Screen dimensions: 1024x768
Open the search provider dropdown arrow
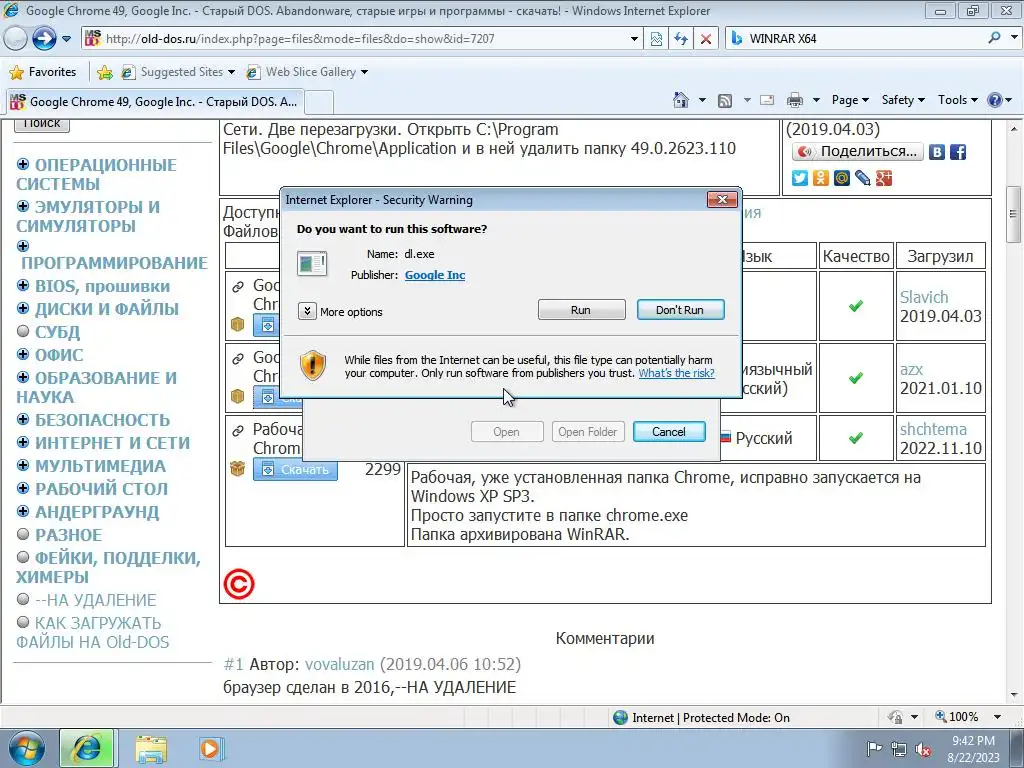[1015, 38]
